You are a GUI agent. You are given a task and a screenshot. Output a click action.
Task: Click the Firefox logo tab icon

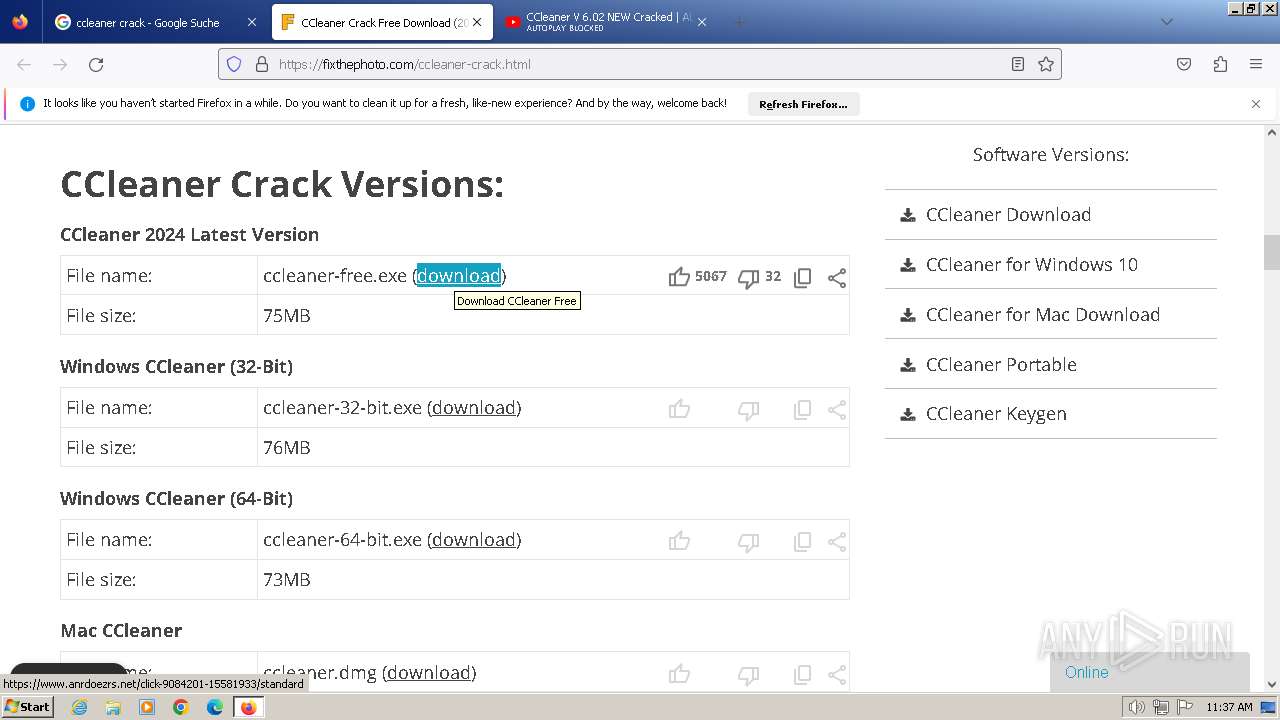20,22
